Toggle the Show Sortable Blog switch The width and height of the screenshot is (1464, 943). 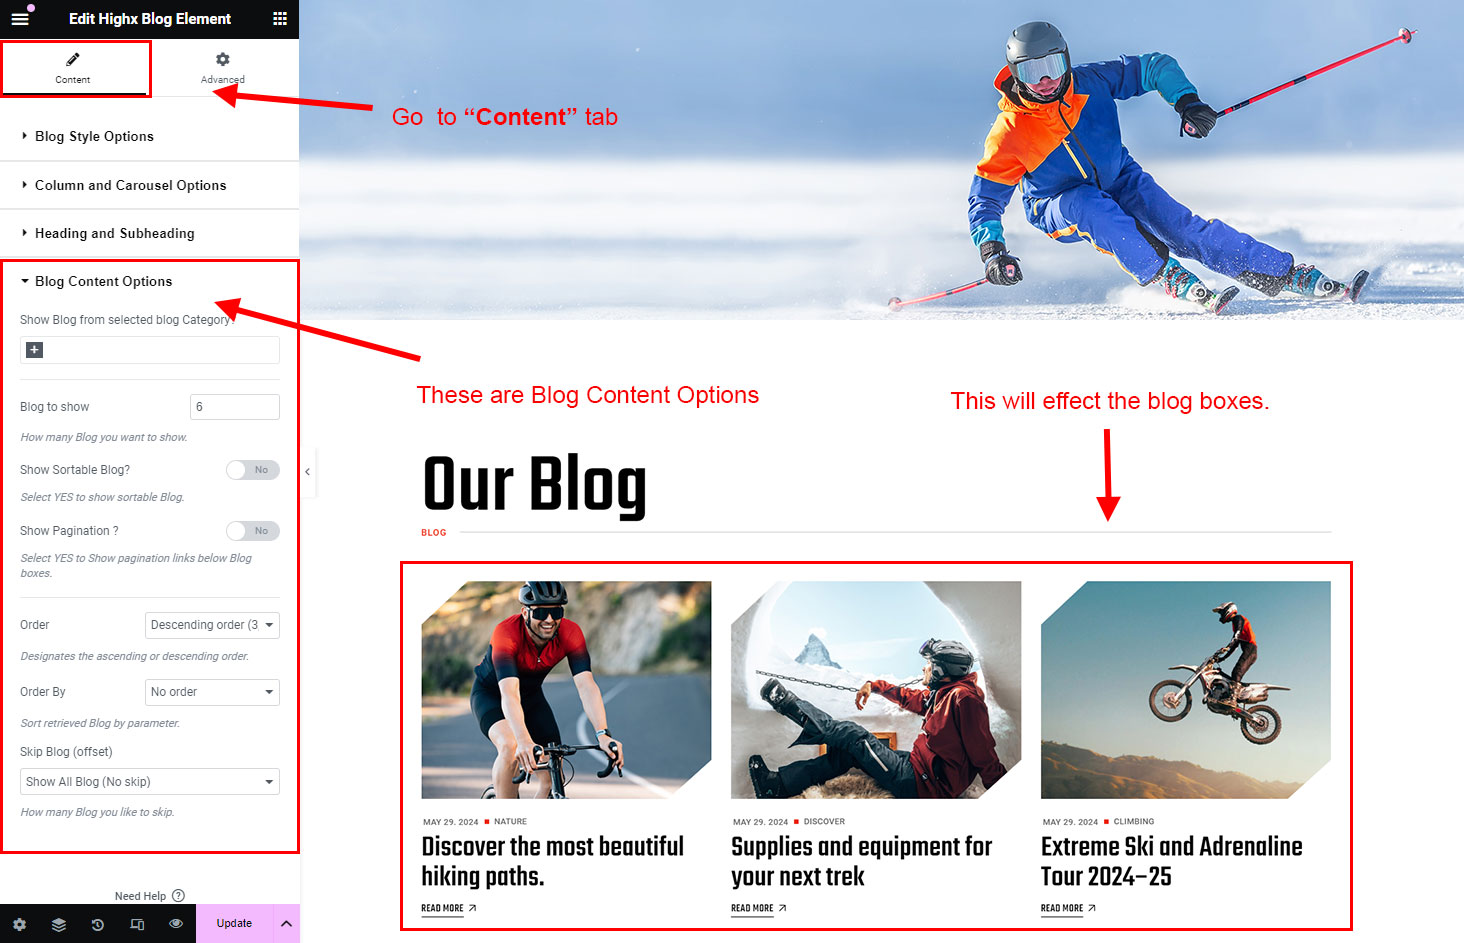[x=252, y=470]
